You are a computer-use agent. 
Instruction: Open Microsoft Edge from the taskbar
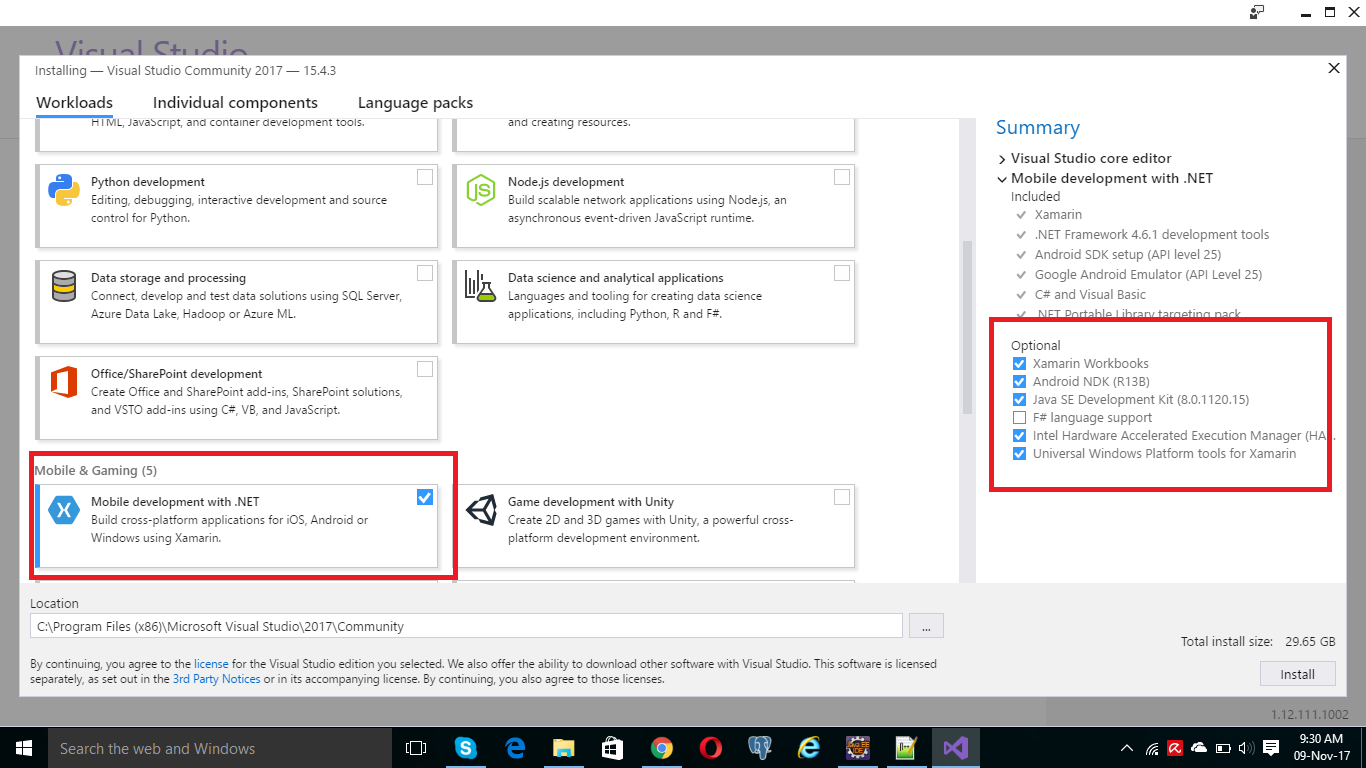click(x=515, y=748)
